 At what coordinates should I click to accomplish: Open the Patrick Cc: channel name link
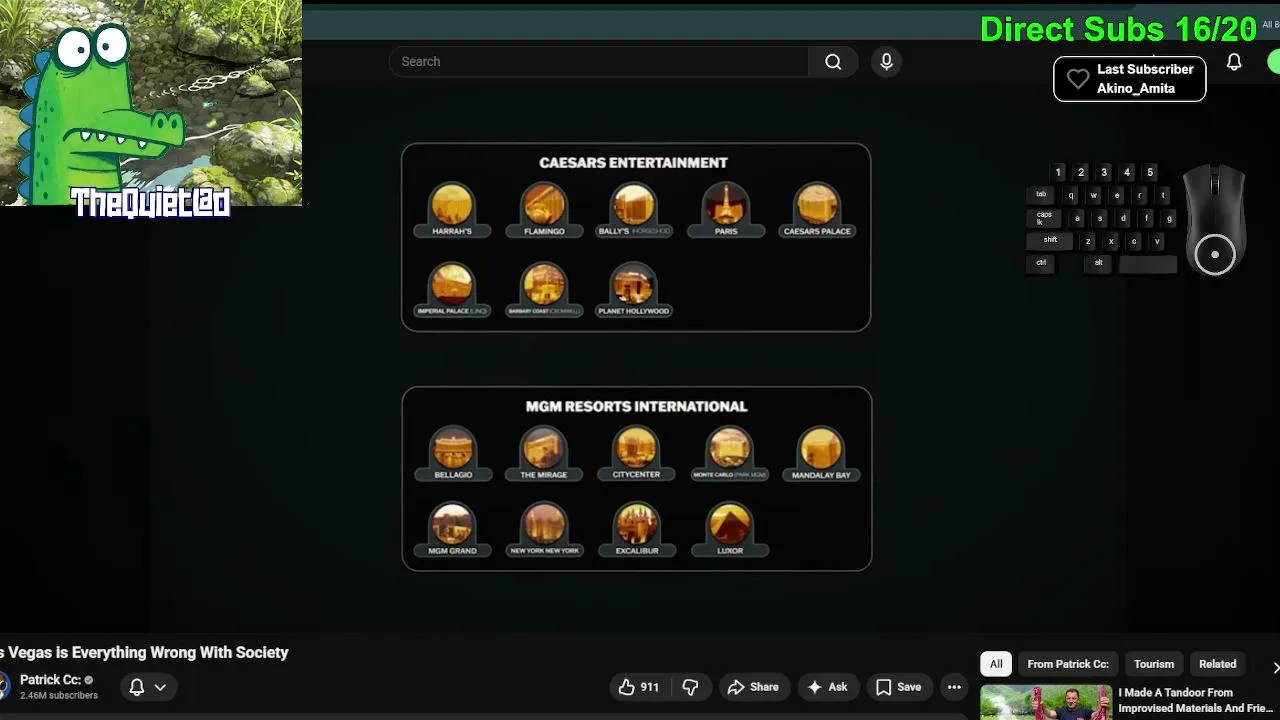pyautogui.click(x=50, y=680)
